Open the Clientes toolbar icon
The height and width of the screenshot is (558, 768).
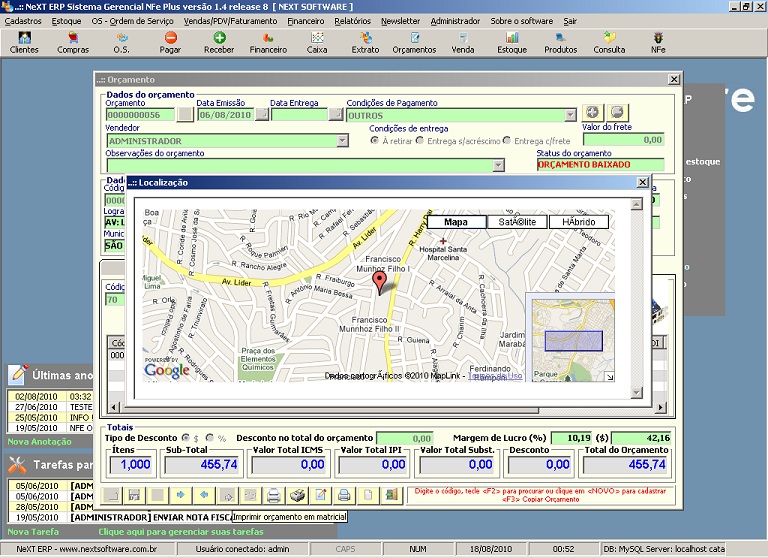[x=24, y=43]
